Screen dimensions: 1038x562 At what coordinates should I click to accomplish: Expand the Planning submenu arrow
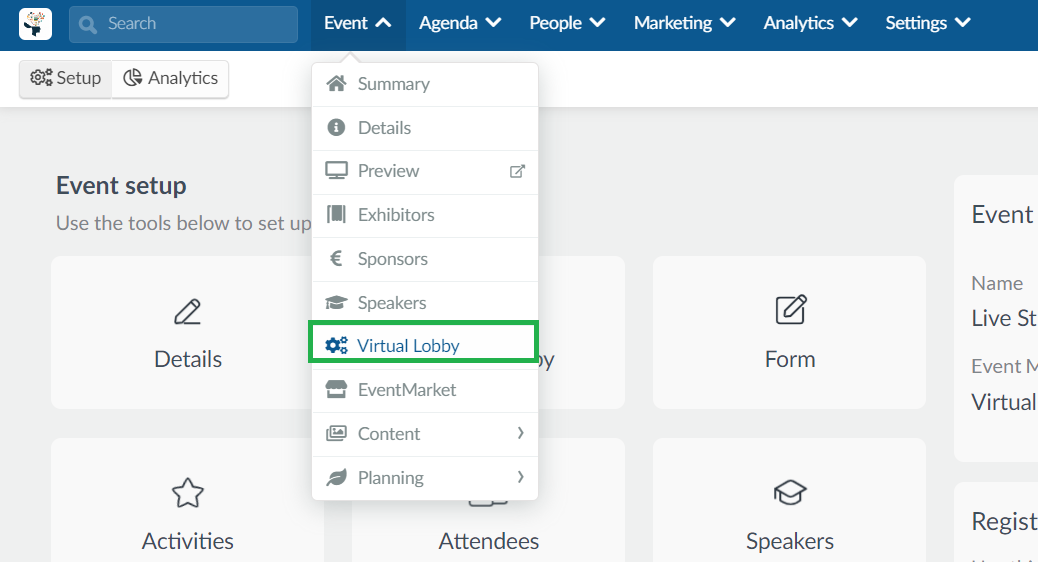(520, 477)
